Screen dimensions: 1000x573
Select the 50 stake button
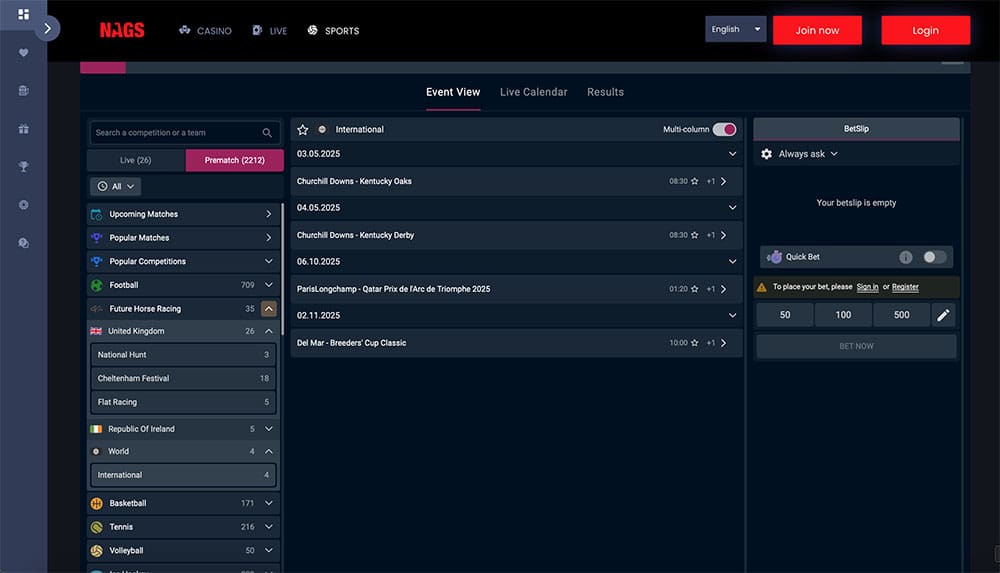click(785, 315)
